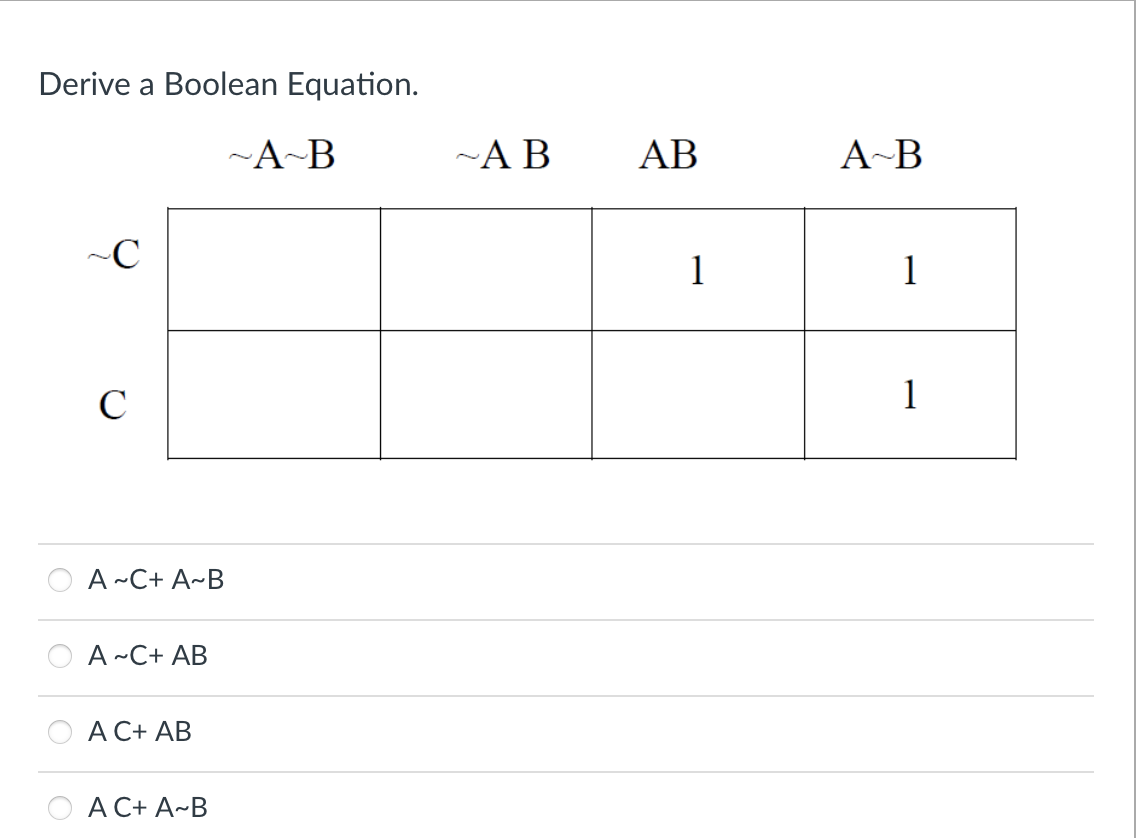Click the ~C row label
Viewport: 1136px width, 838px height.
113,251
